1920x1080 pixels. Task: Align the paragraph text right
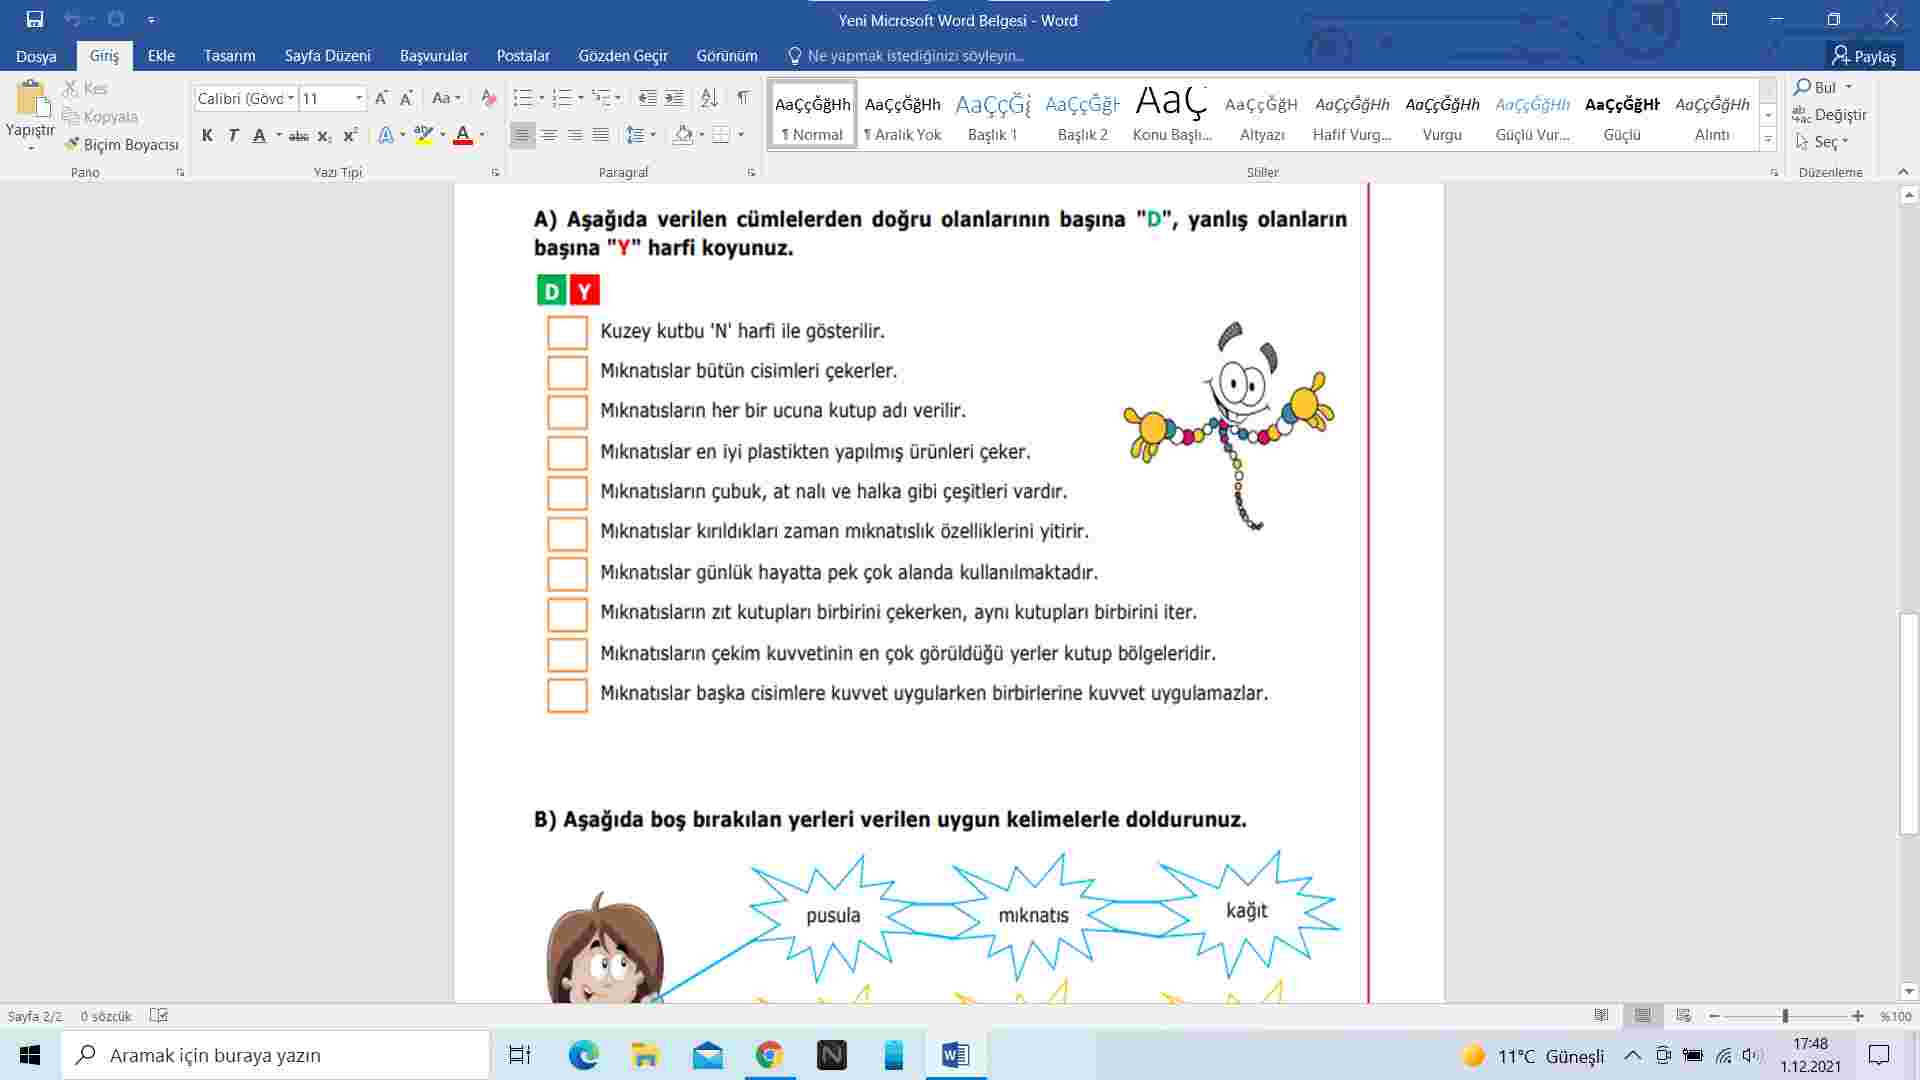point(574,135)
